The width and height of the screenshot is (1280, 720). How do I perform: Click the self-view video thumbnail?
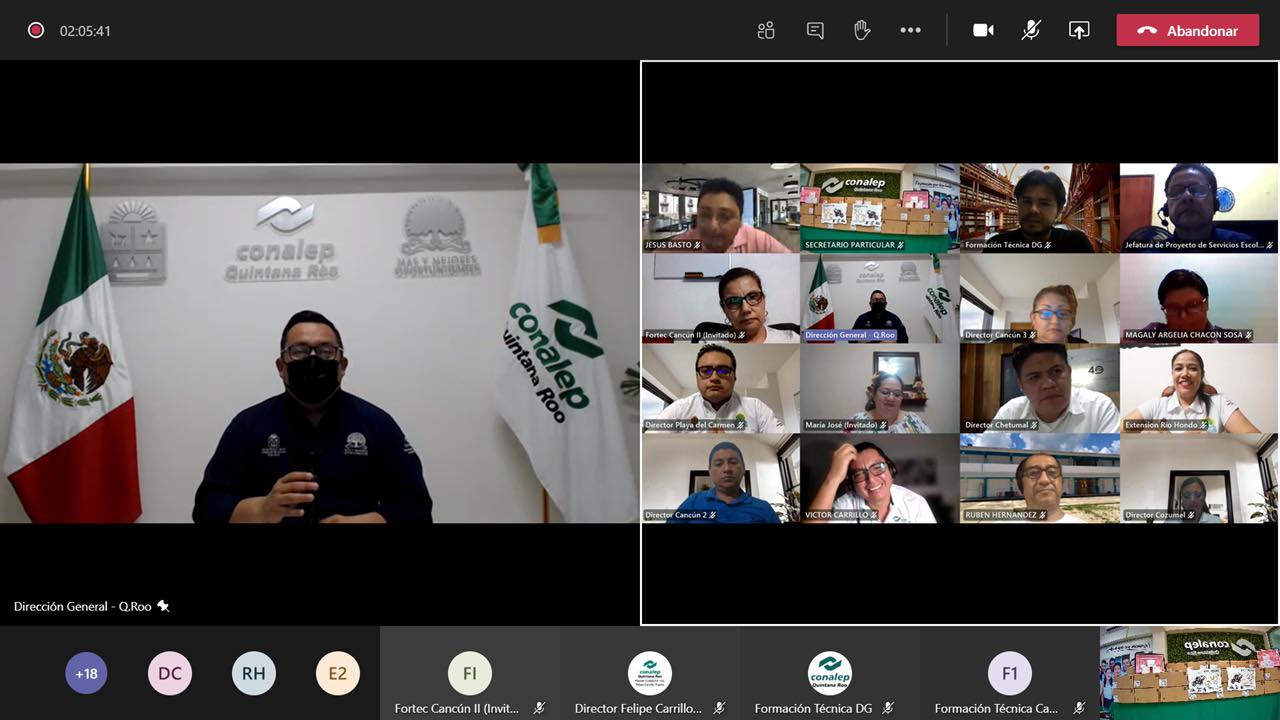pyautogui.click(x=1189, y=673)
